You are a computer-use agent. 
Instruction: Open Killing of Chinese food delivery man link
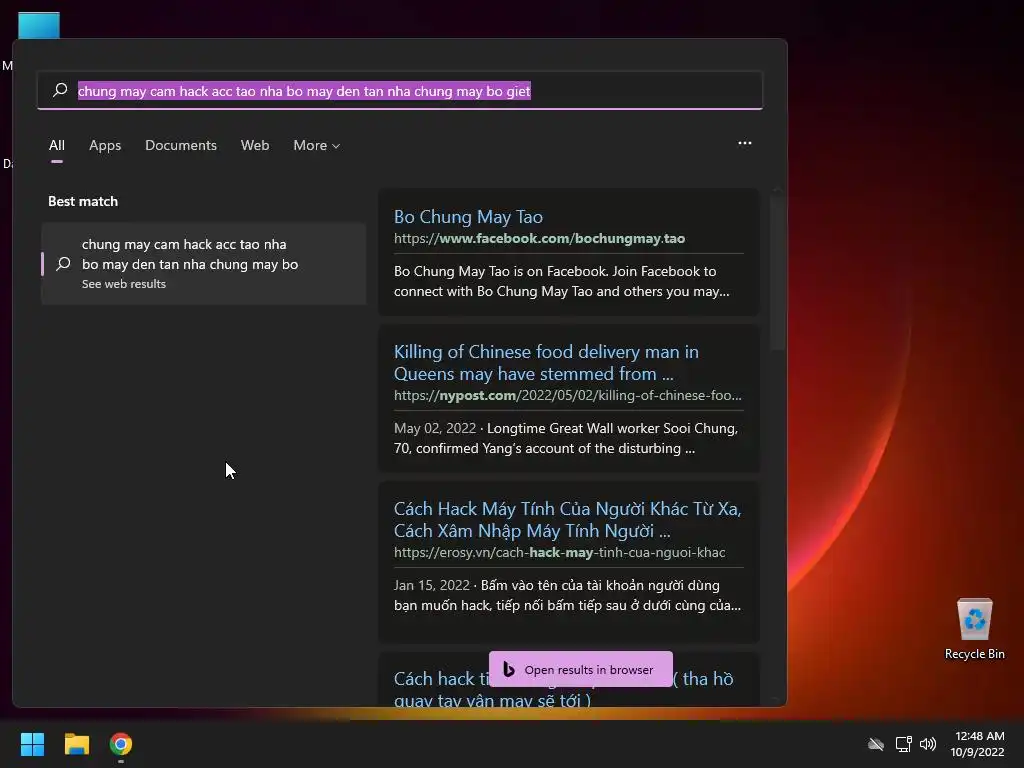(x=546, y=362)
